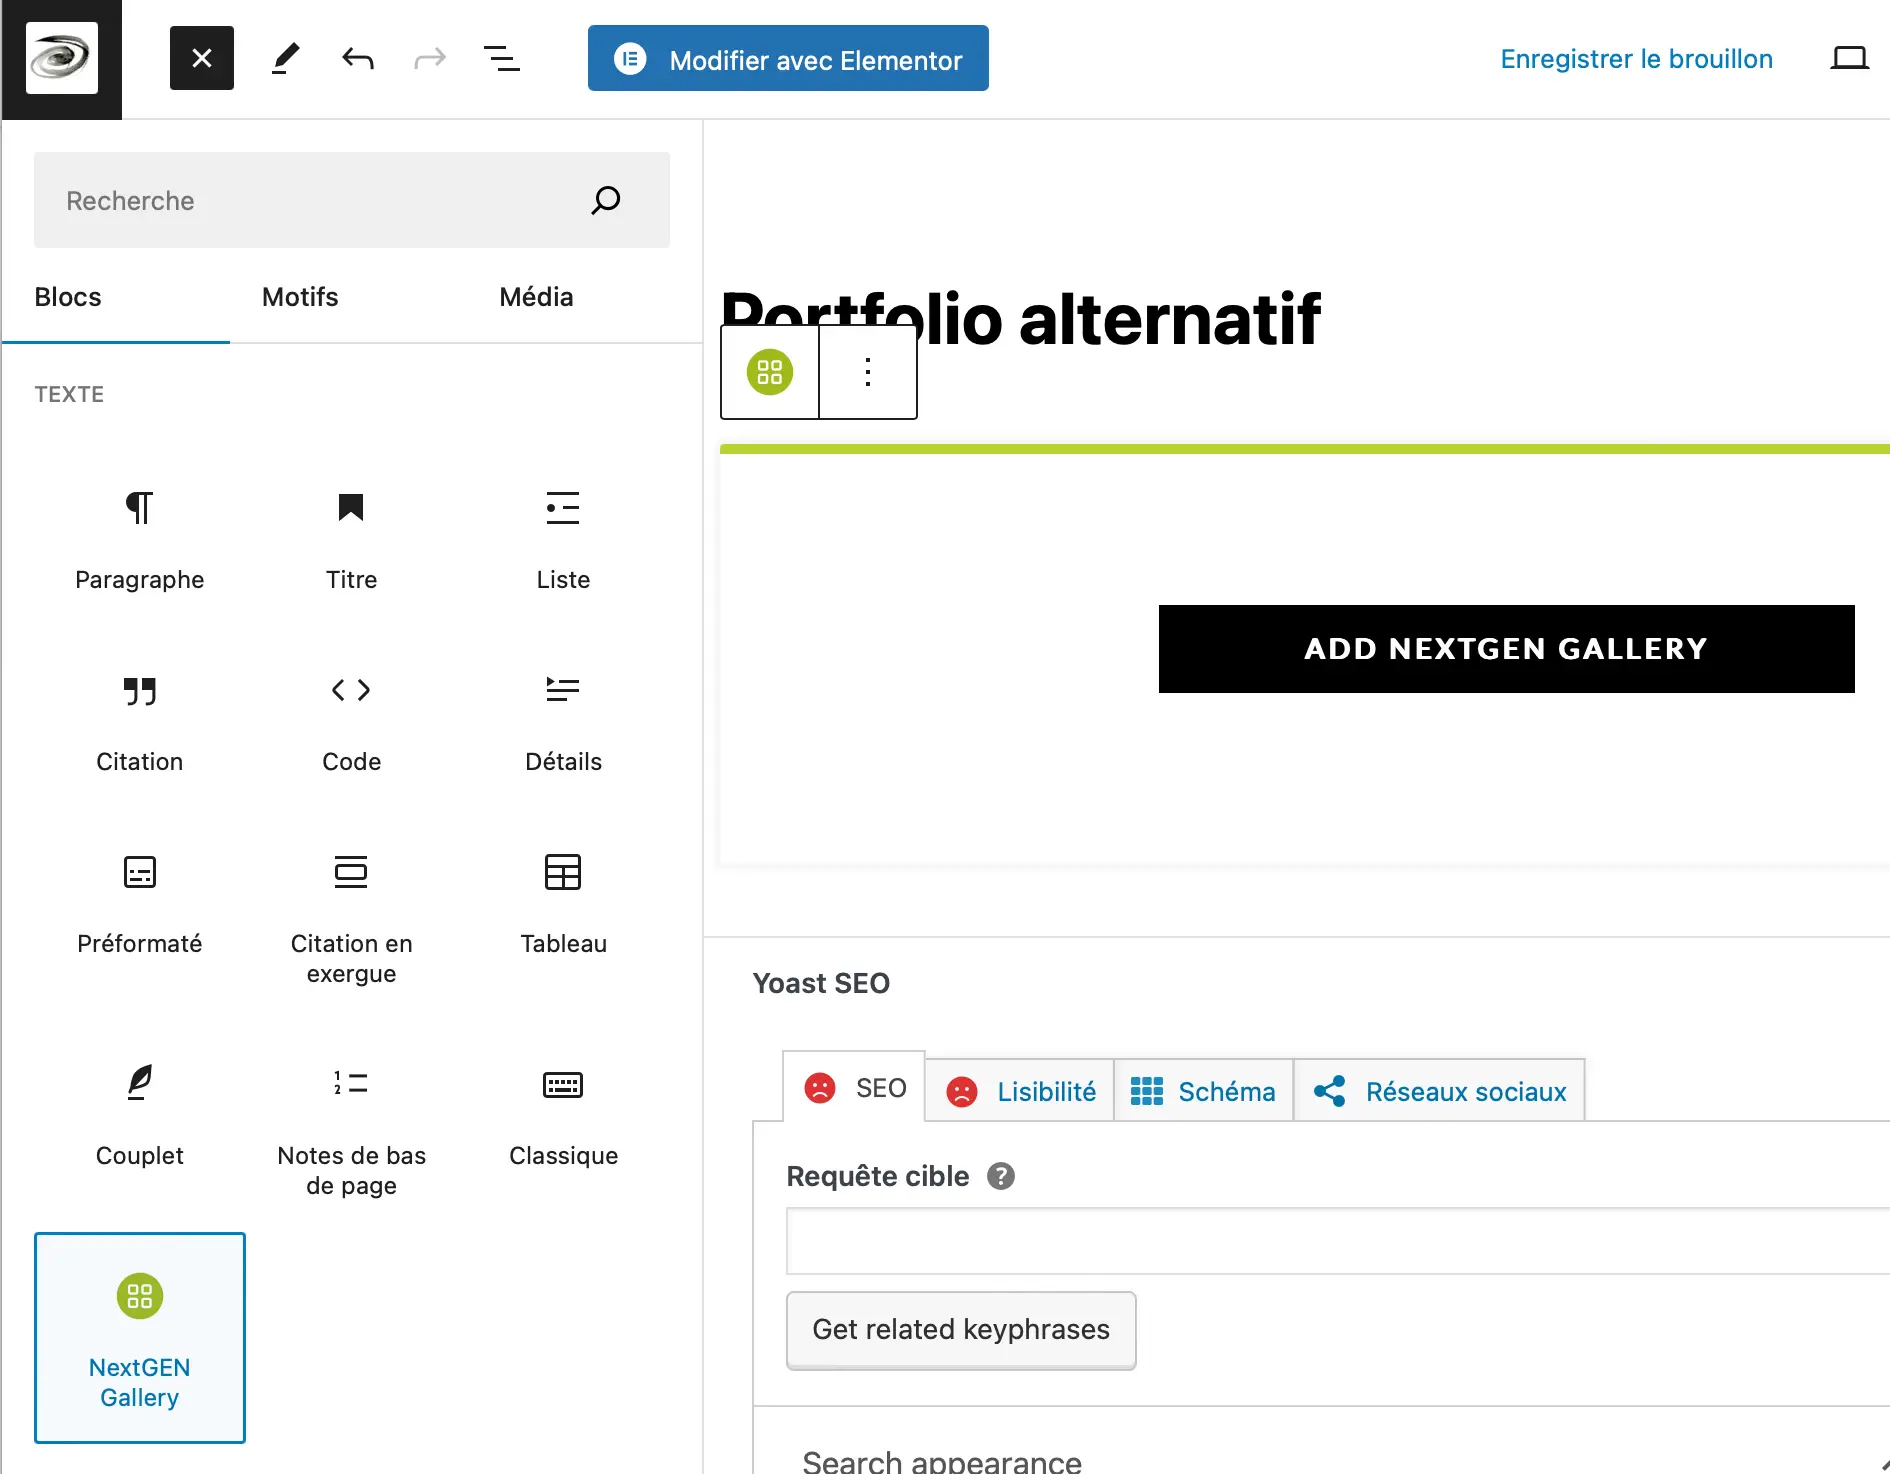
Task: Open the laptop preview device menu
Action: click(1848, 59)
